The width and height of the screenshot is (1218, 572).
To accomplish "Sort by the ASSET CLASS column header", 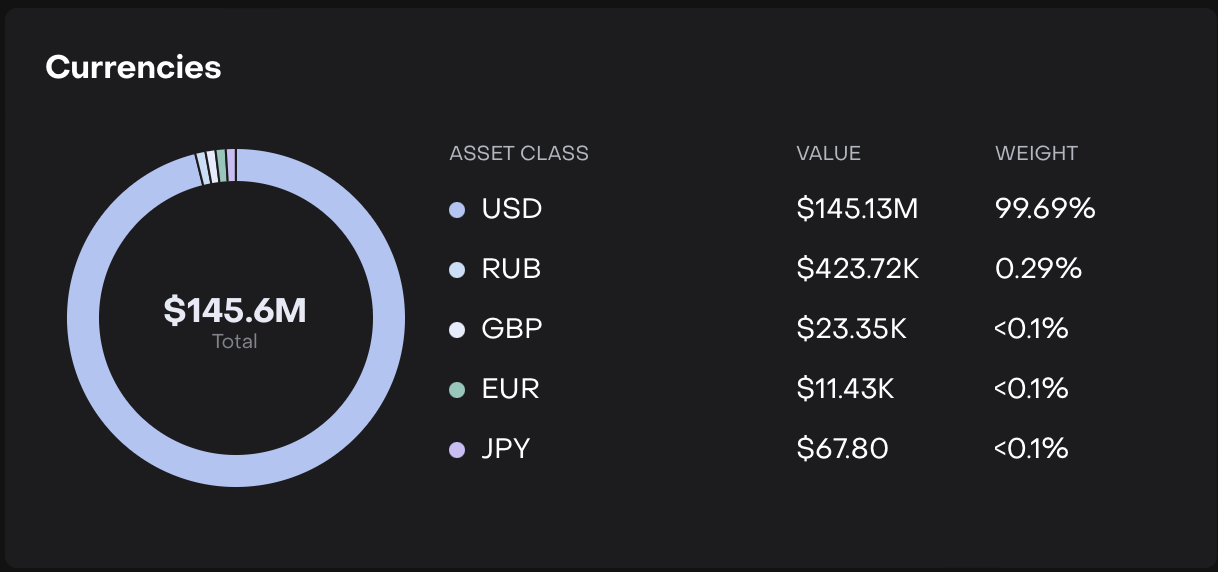I will point(519,154).
